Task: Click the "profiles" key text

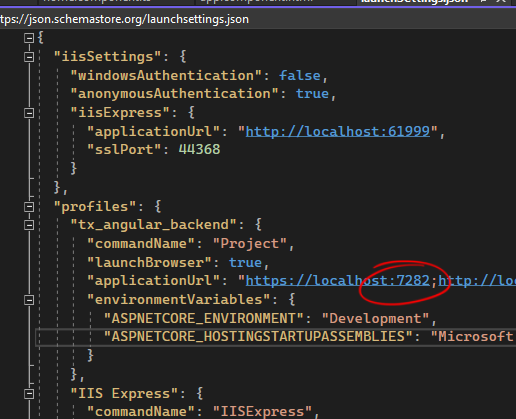Action: point(95,207)
